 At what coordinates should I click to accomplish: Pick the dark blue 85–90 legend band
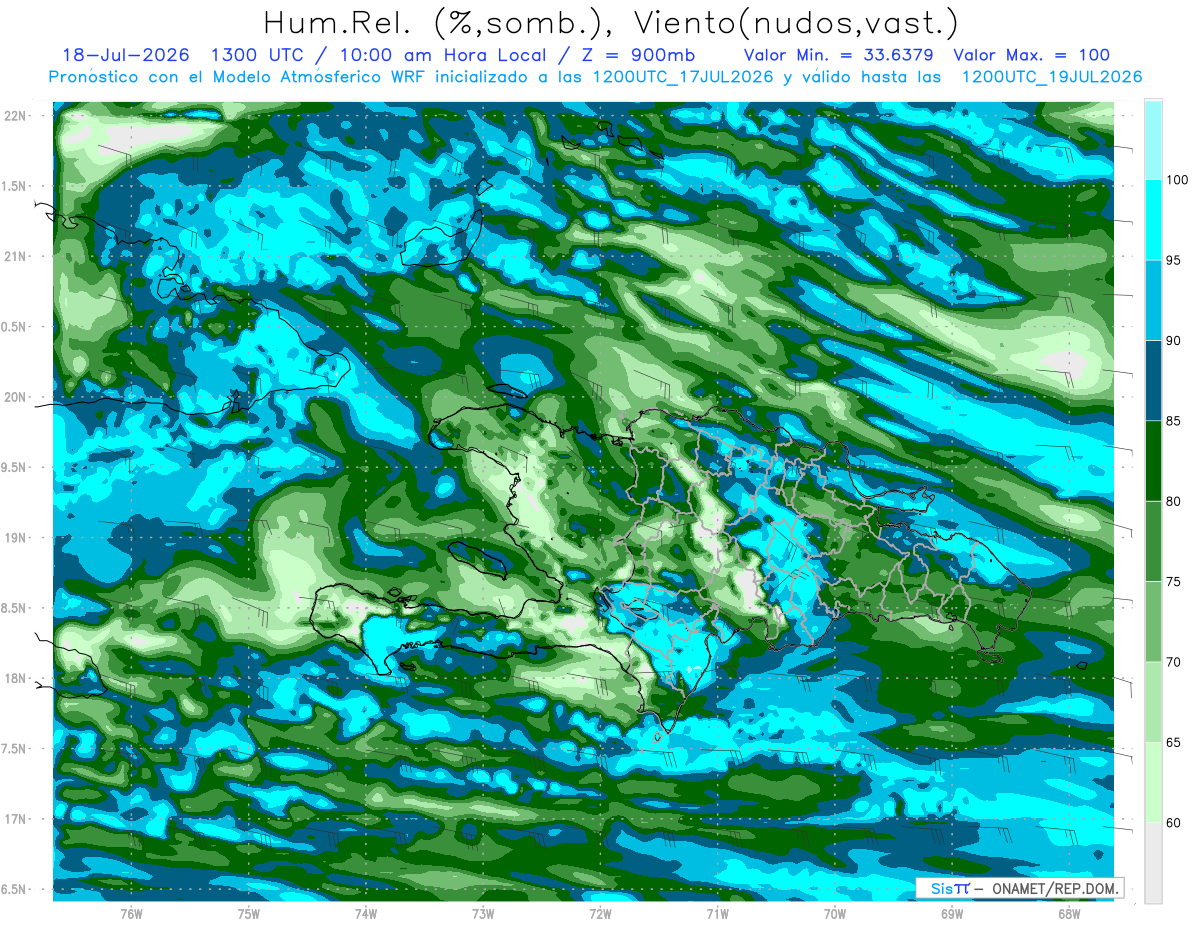tap(1153, 381)
